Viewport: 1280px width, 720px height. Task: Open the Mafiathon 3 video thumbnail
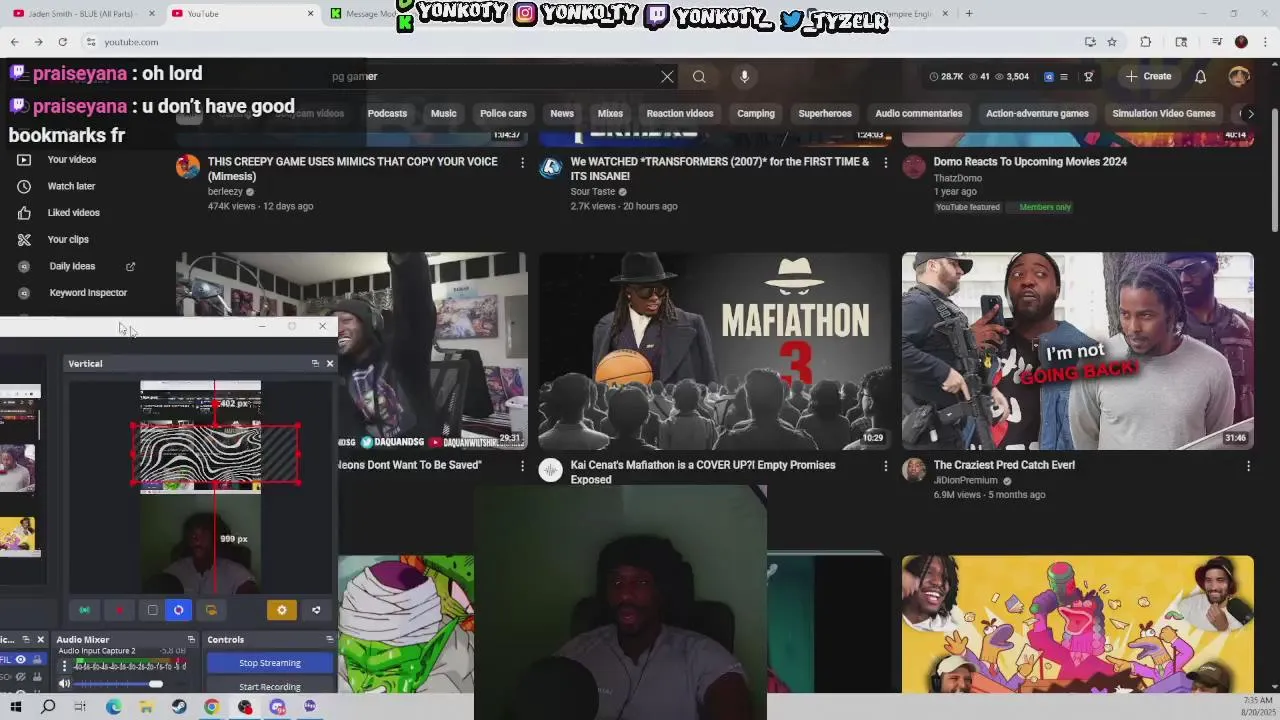point(714,351)
